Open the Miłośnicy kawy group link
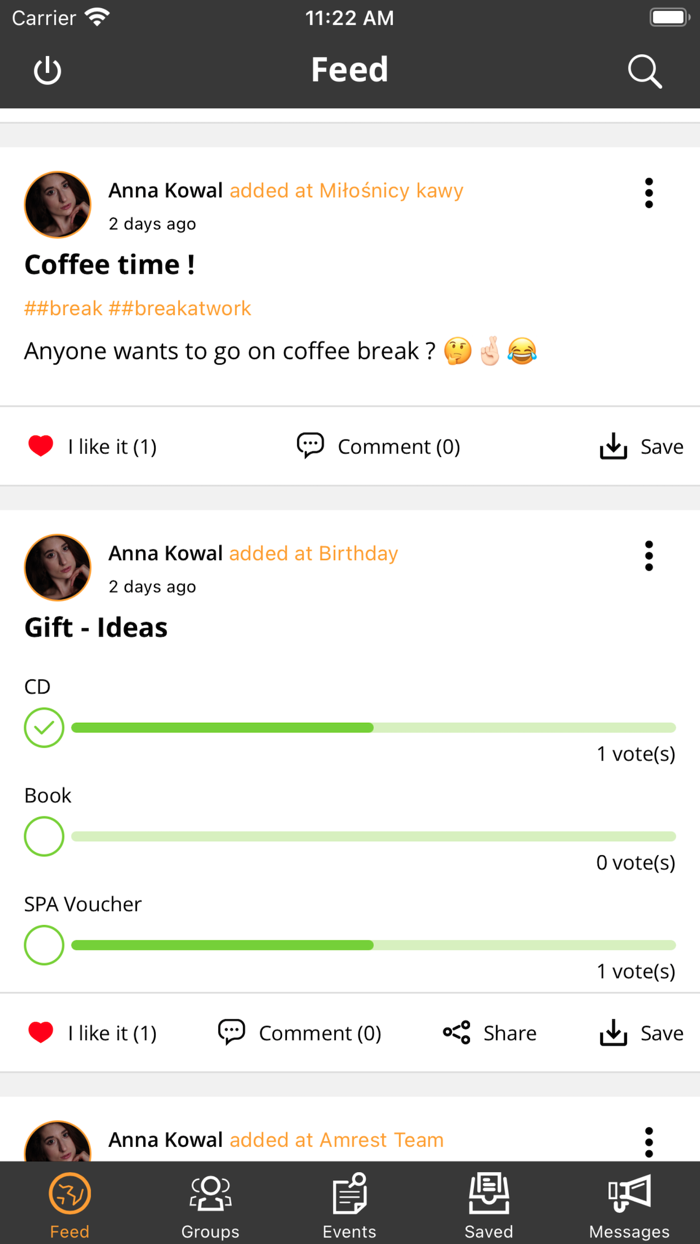700x1244 pixels. (391, 191)
